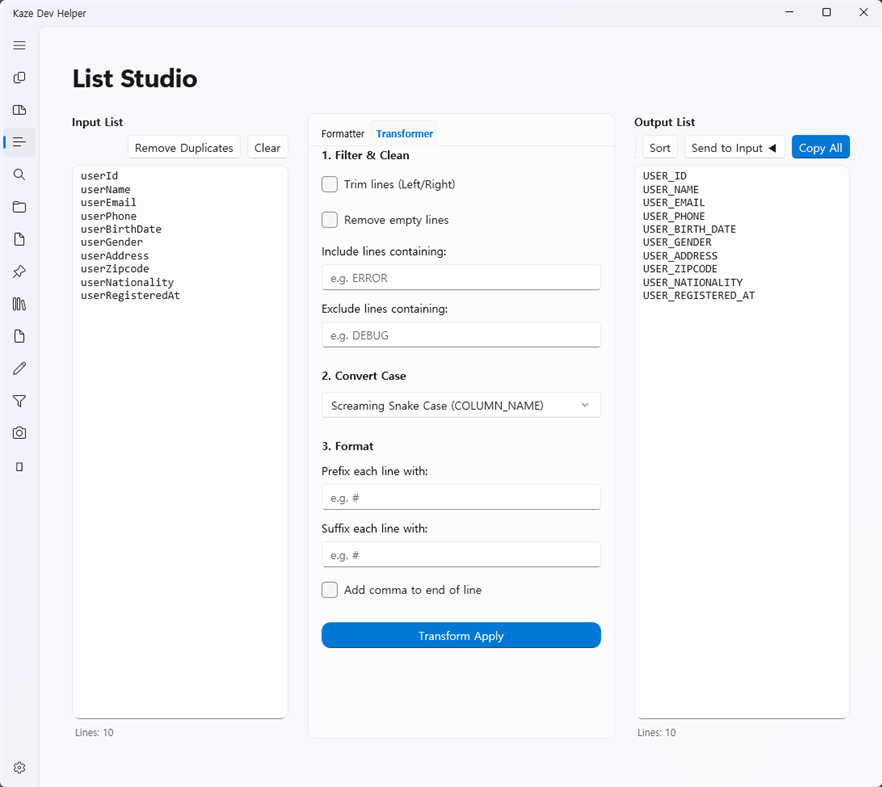
Task: Click userBirthDate in the input list
Action: click(x=121, y=229)
